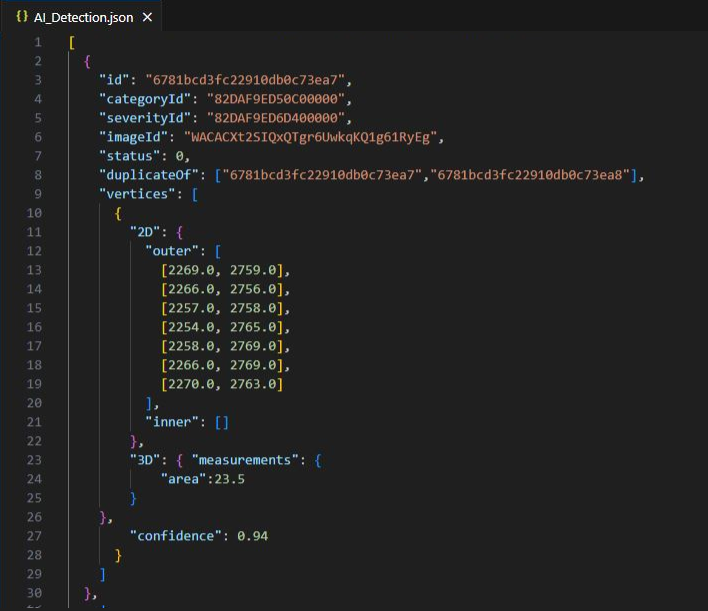Click the closing brace on line 30
Screen dimensions: 708x611
coord(87,593)
